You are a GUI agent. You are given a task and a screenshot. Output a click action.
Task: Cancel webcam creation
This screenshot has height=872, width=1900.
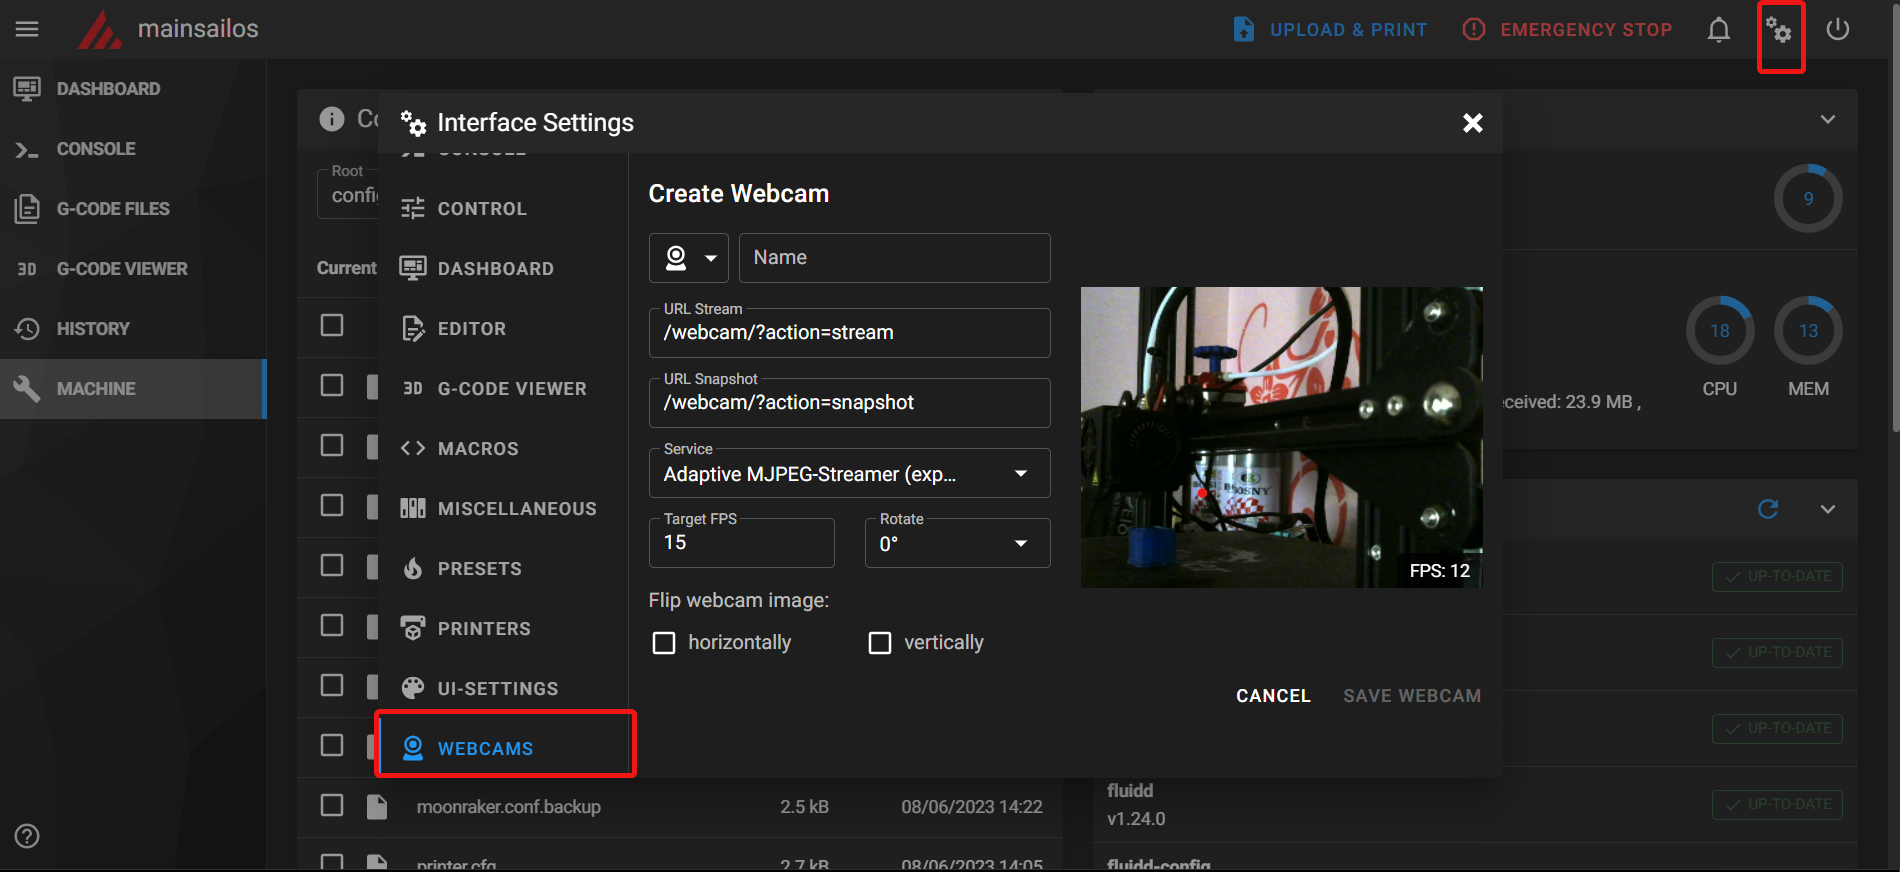1273,696
